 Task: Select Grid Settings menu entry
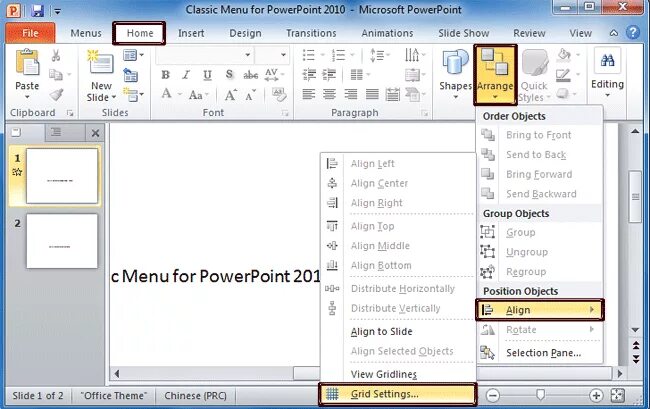(x=398, y=394)
